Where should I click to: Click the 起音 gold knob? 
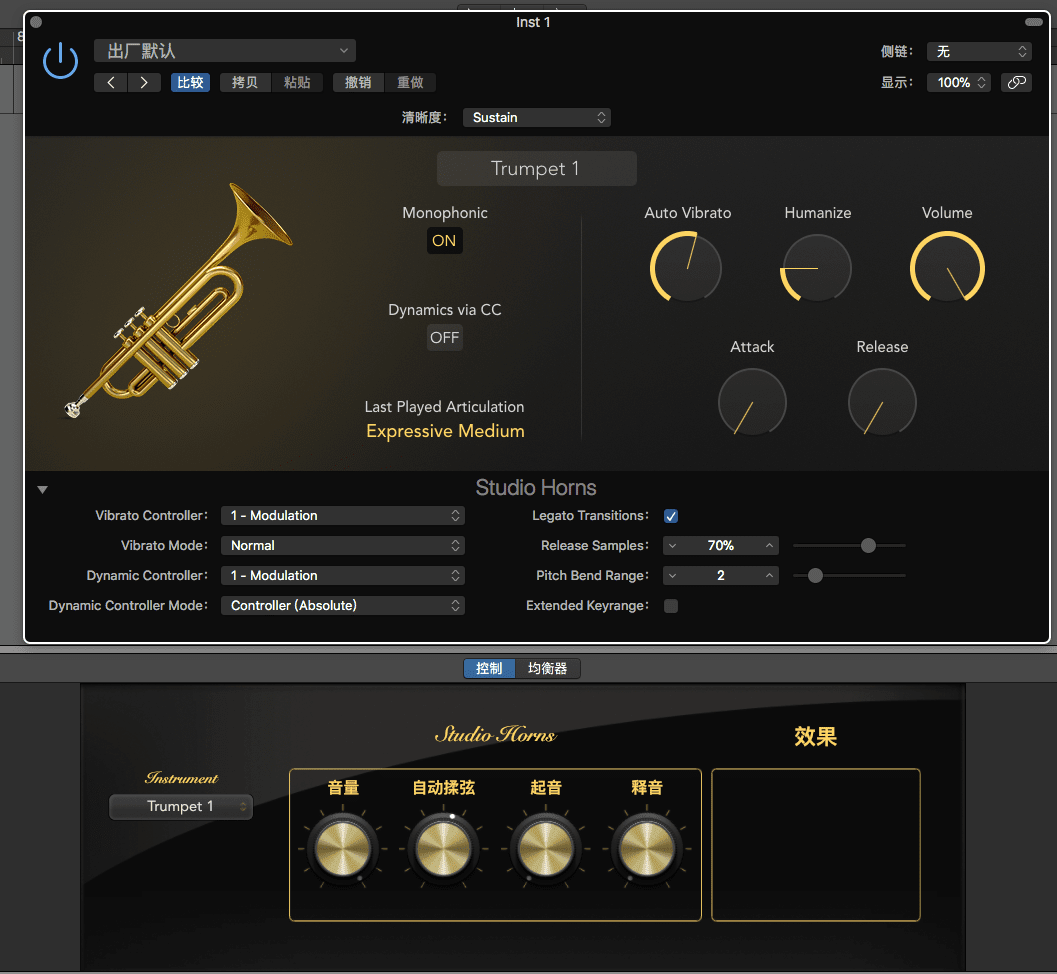click(545, 848)
